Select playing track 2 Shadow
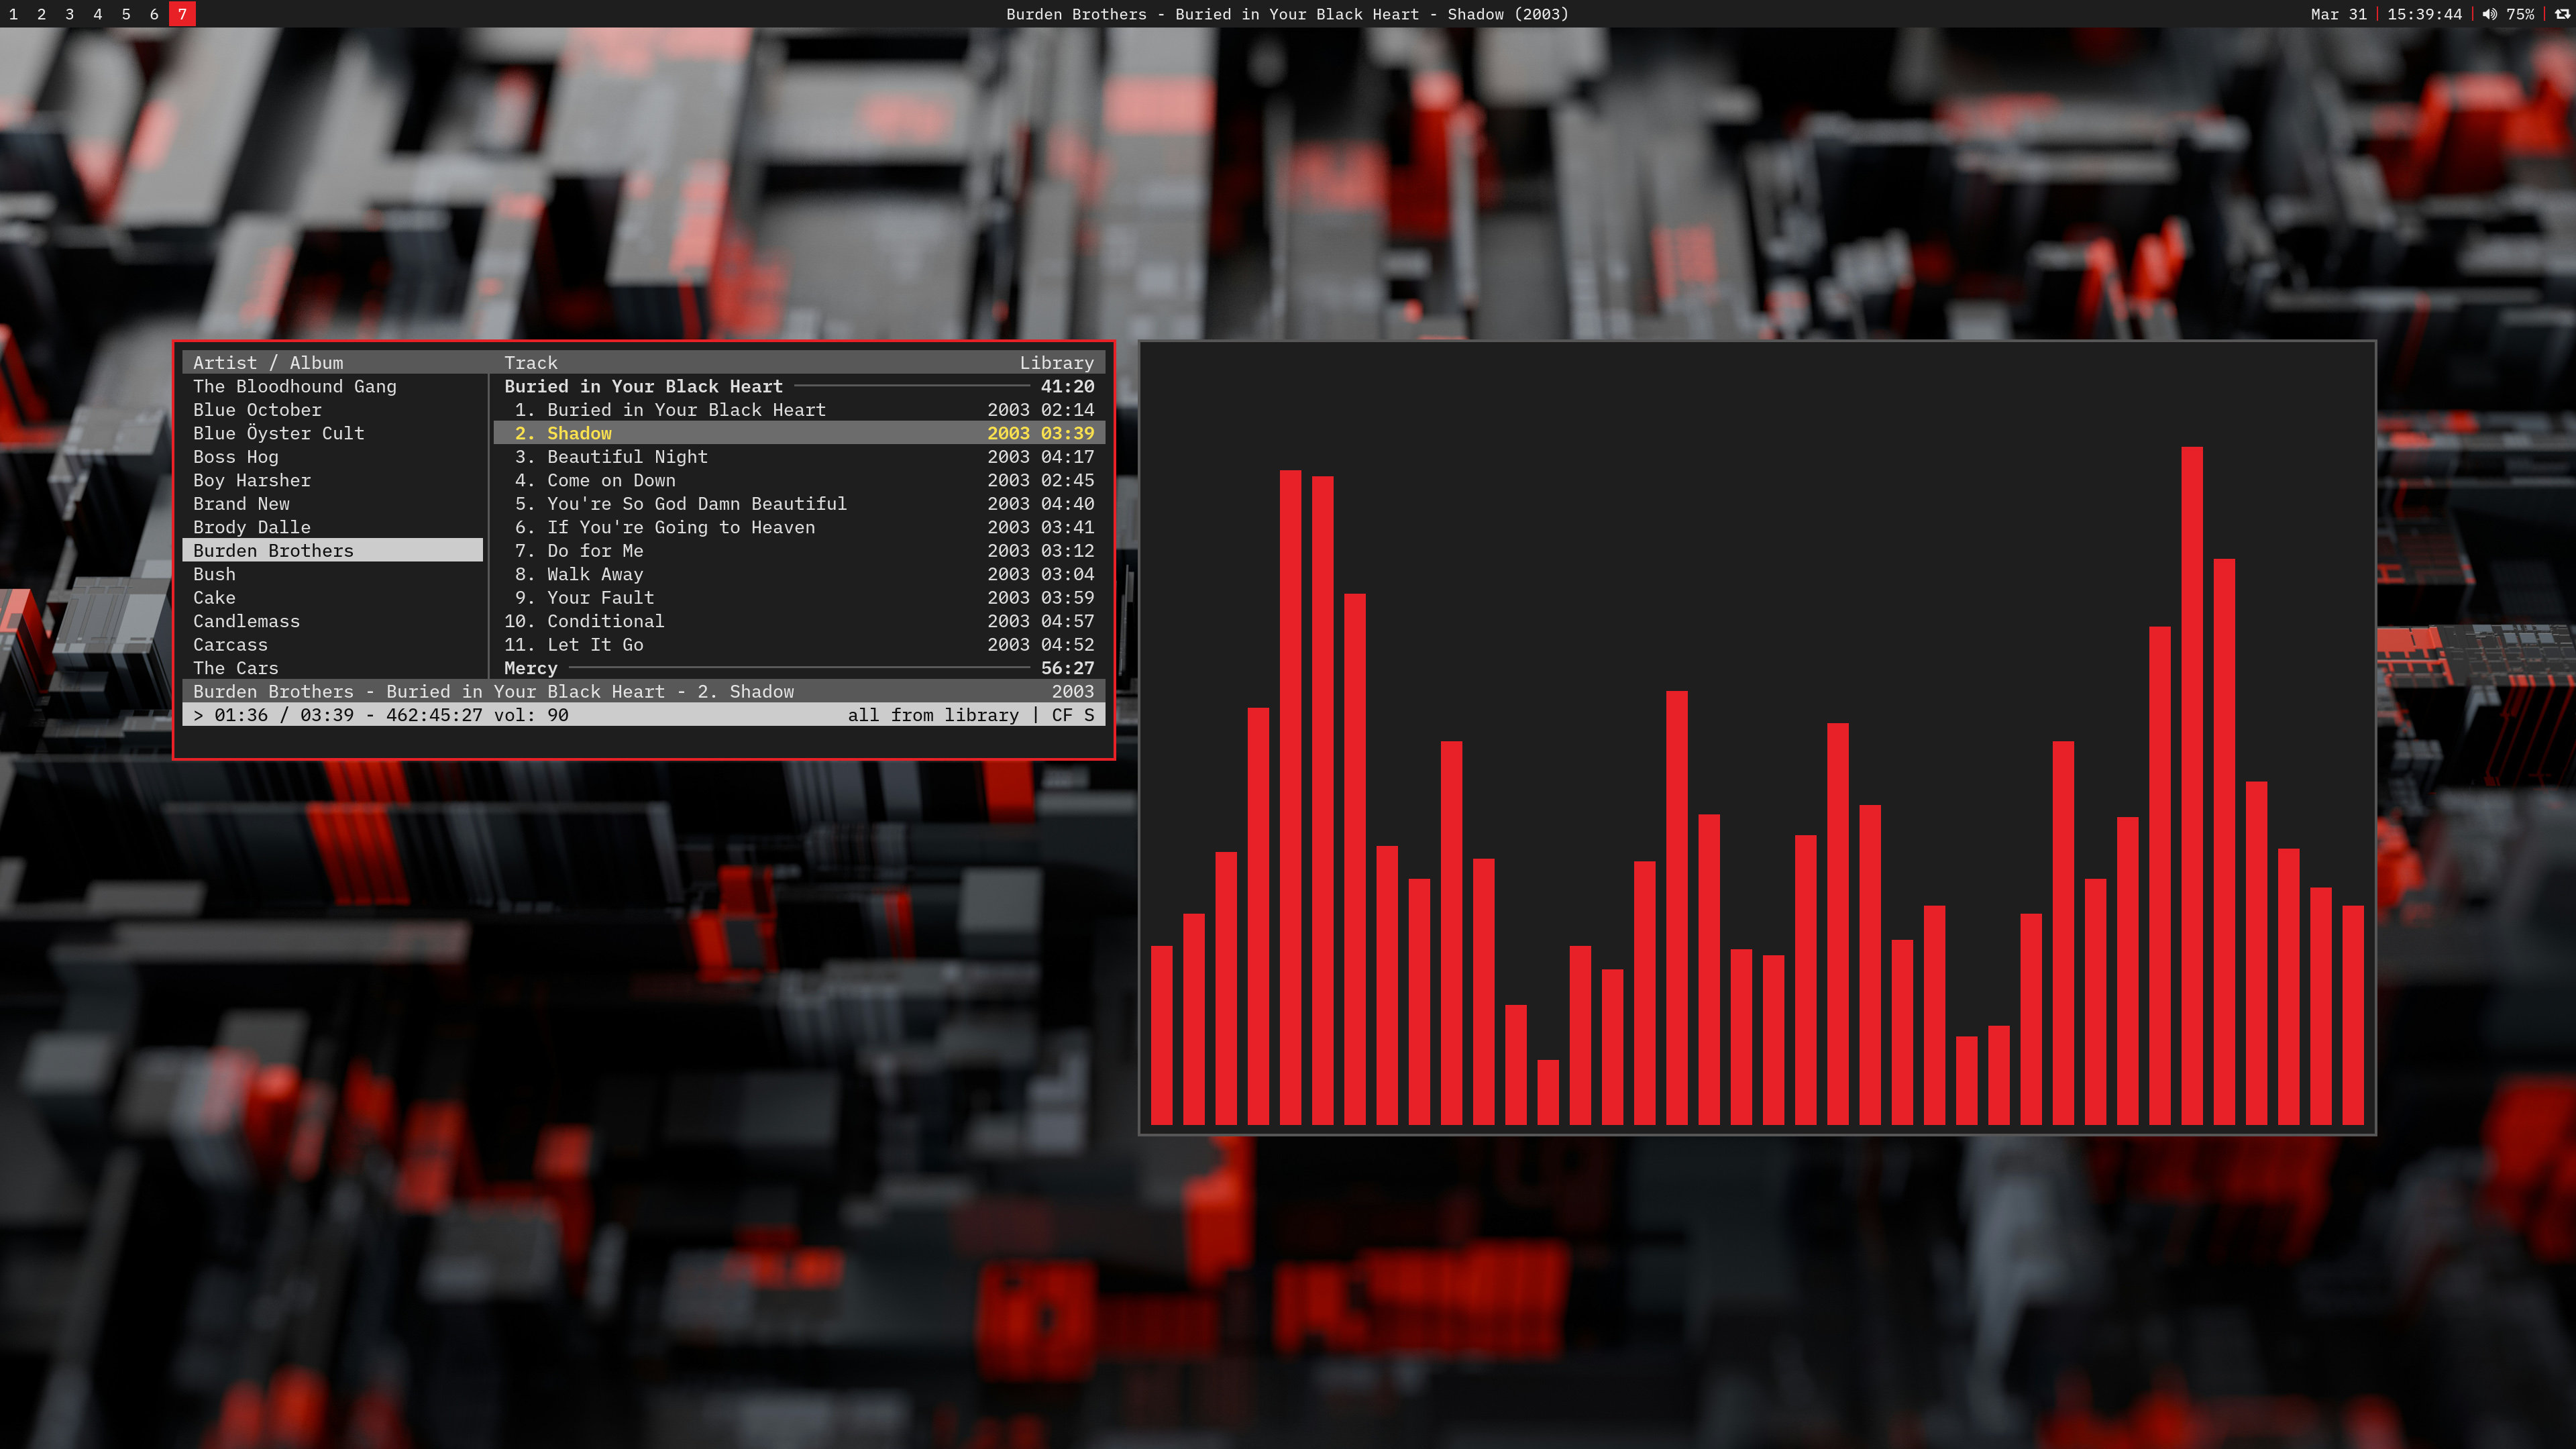 [x=799, y=433]
